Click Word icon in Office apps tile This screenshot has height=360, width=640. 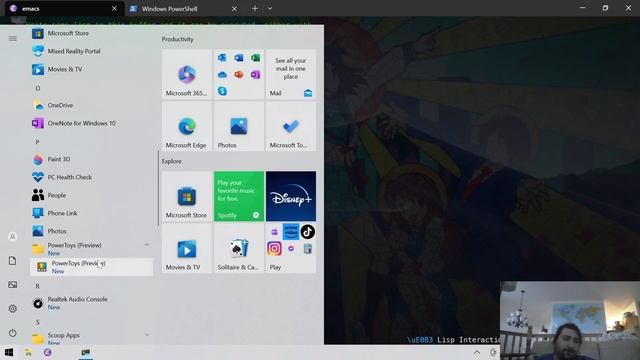239,58
